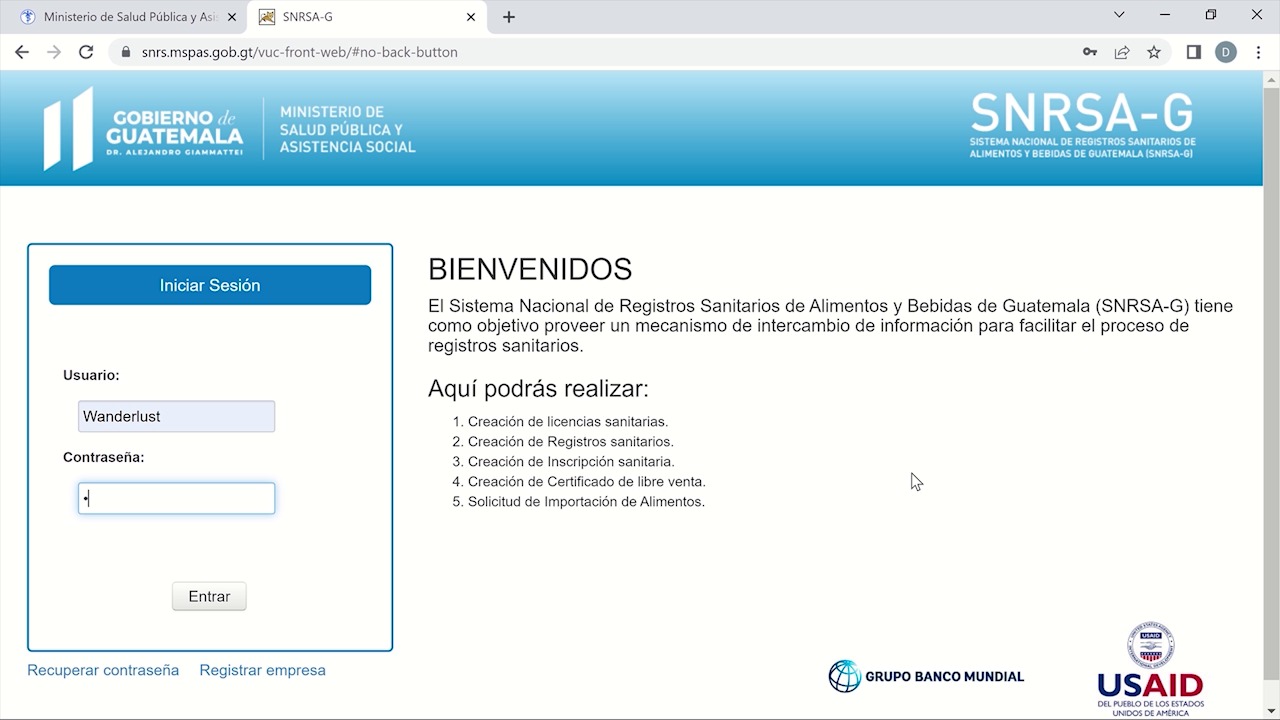Image resolution: width=1280 pixels, height=720 pixels.
Task: Reload the page with the refresh icon
Action: point(86,52)
